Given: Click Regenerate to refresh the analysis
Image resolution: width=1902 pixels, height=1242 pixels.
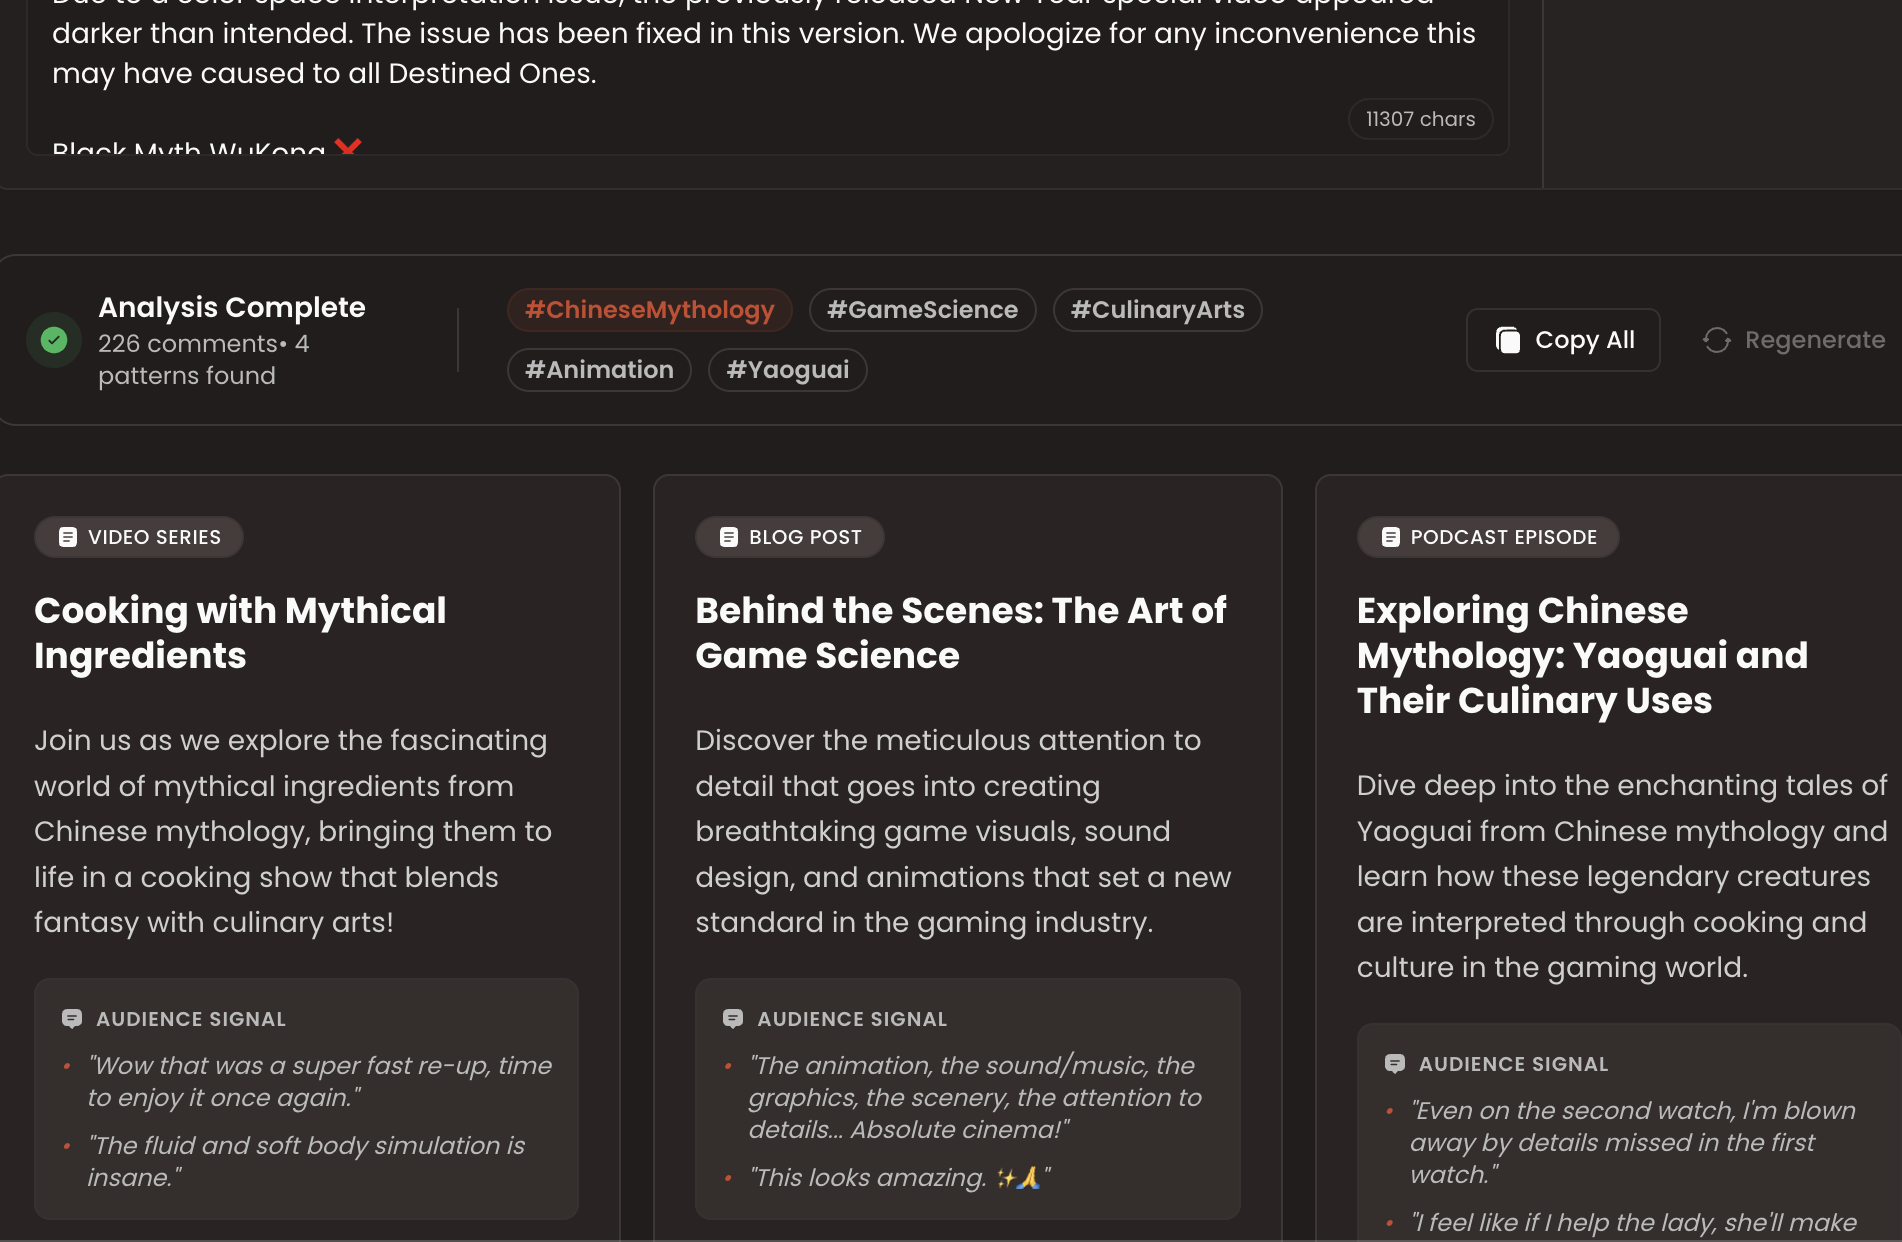Looking at the screenshot, I should pyautogui.click(x=1814, y=340).
